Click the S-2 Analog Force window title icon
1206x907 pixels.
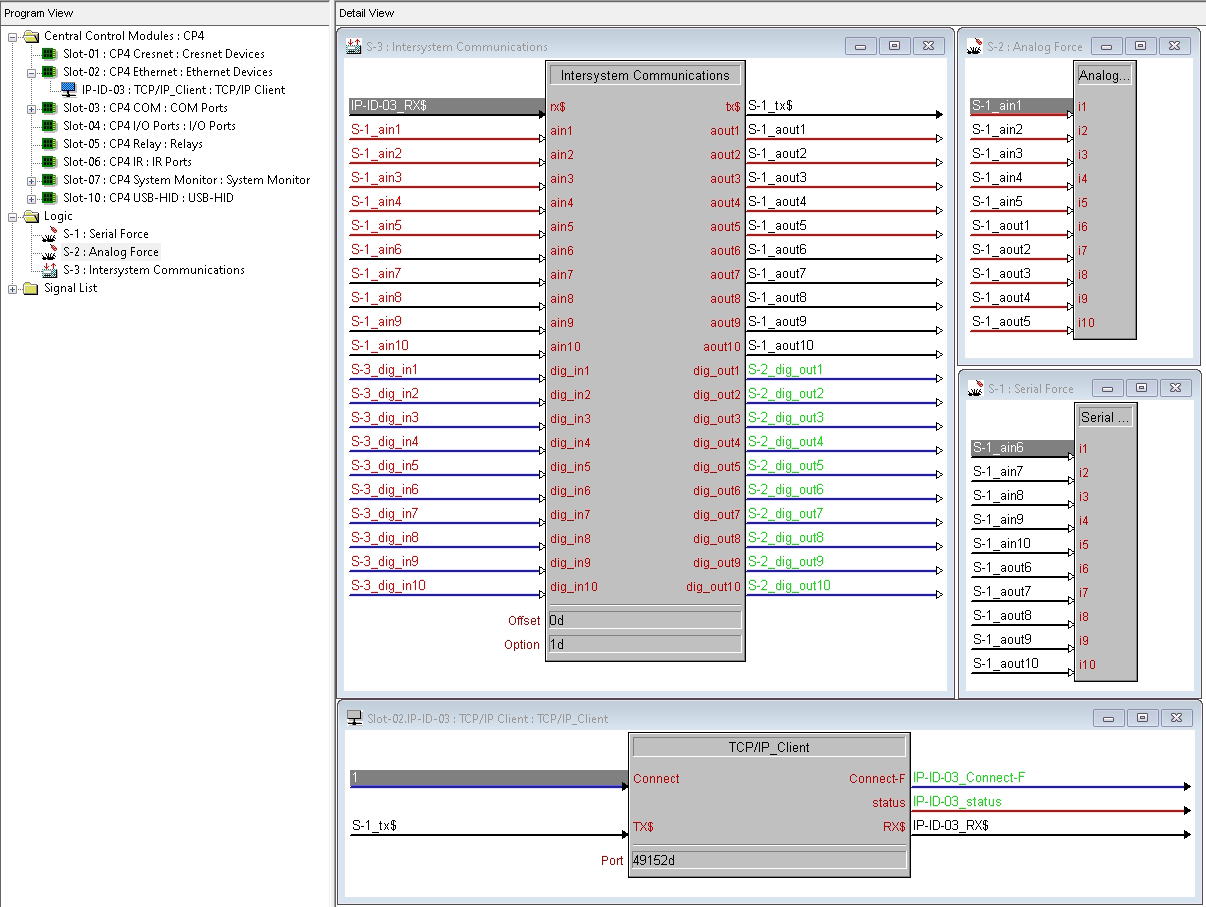pyautogui.click(x=975, y=46)
